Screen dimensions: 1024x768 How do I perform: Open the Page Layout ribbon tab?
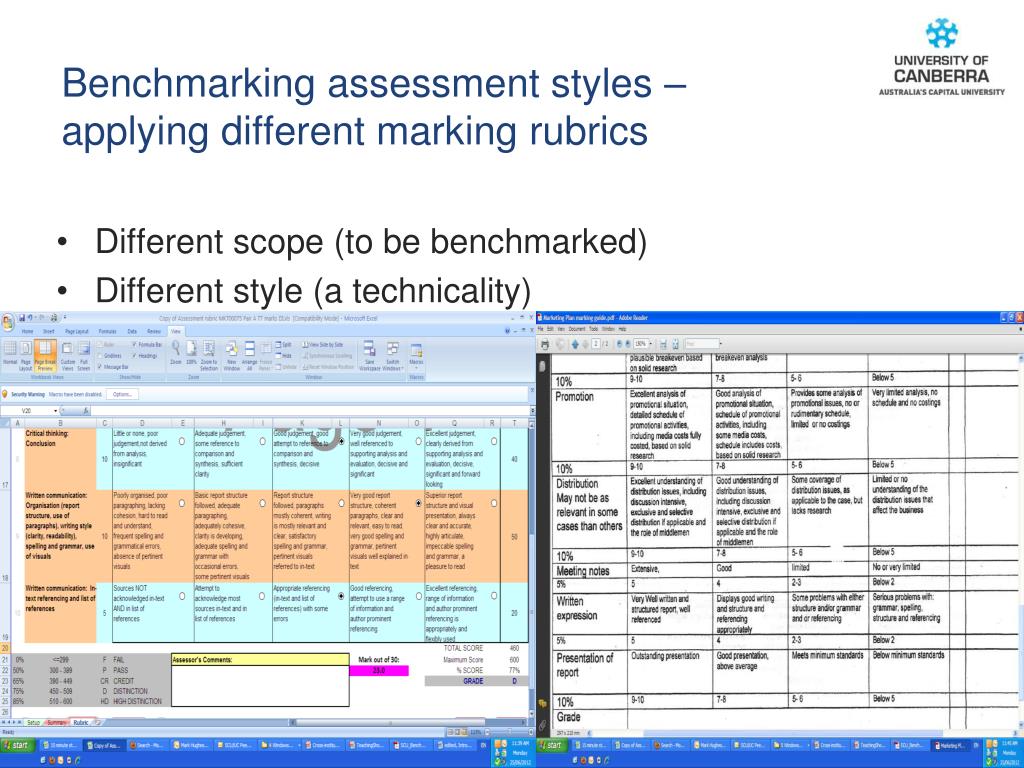[75, 331]
